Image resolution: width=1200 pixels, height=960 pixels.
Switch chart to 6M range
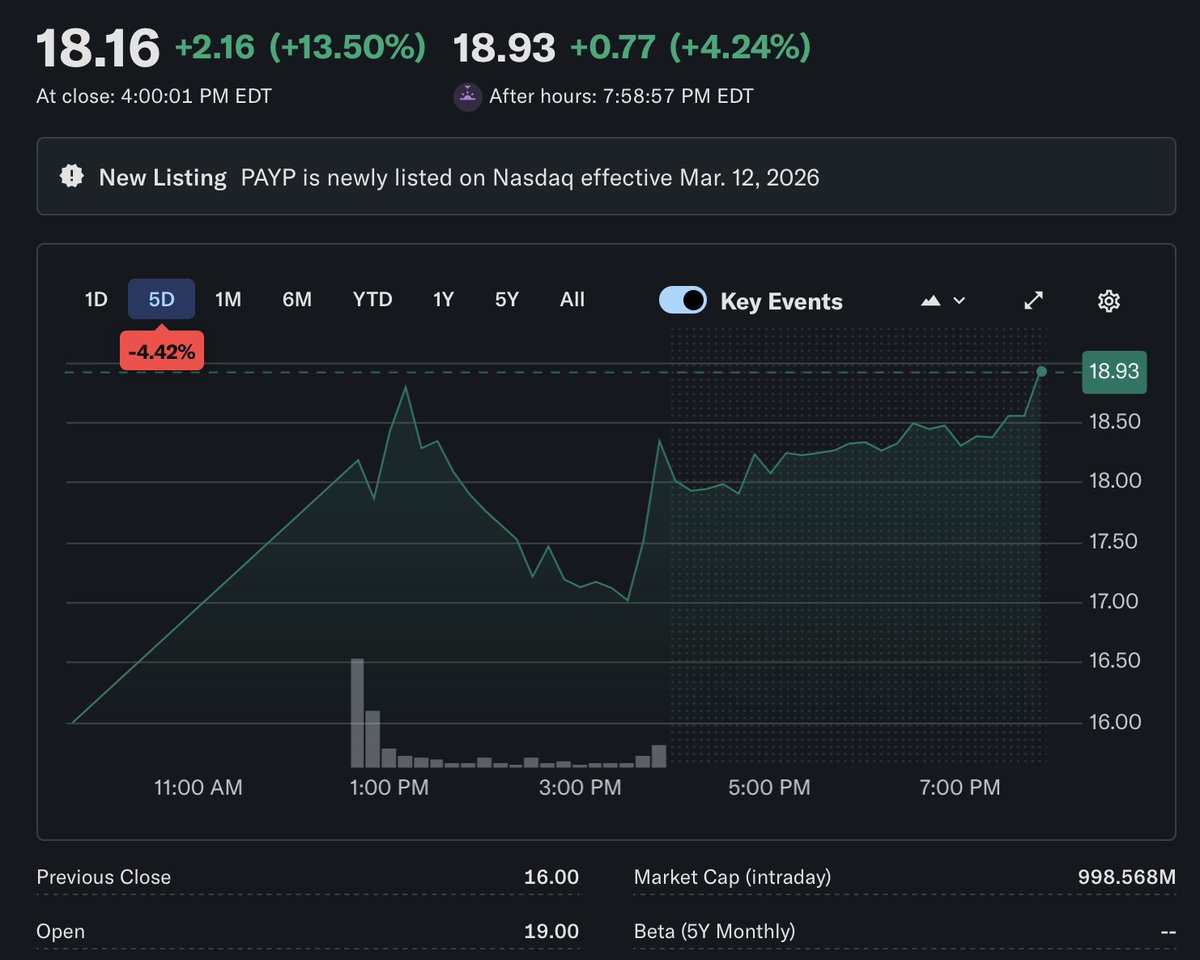point(297,299)
